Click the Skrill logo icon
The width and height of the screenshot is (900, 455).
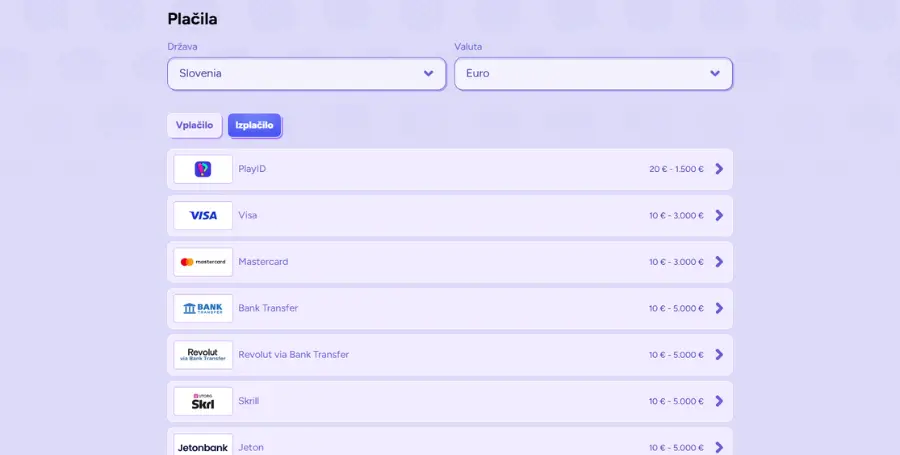203,402
